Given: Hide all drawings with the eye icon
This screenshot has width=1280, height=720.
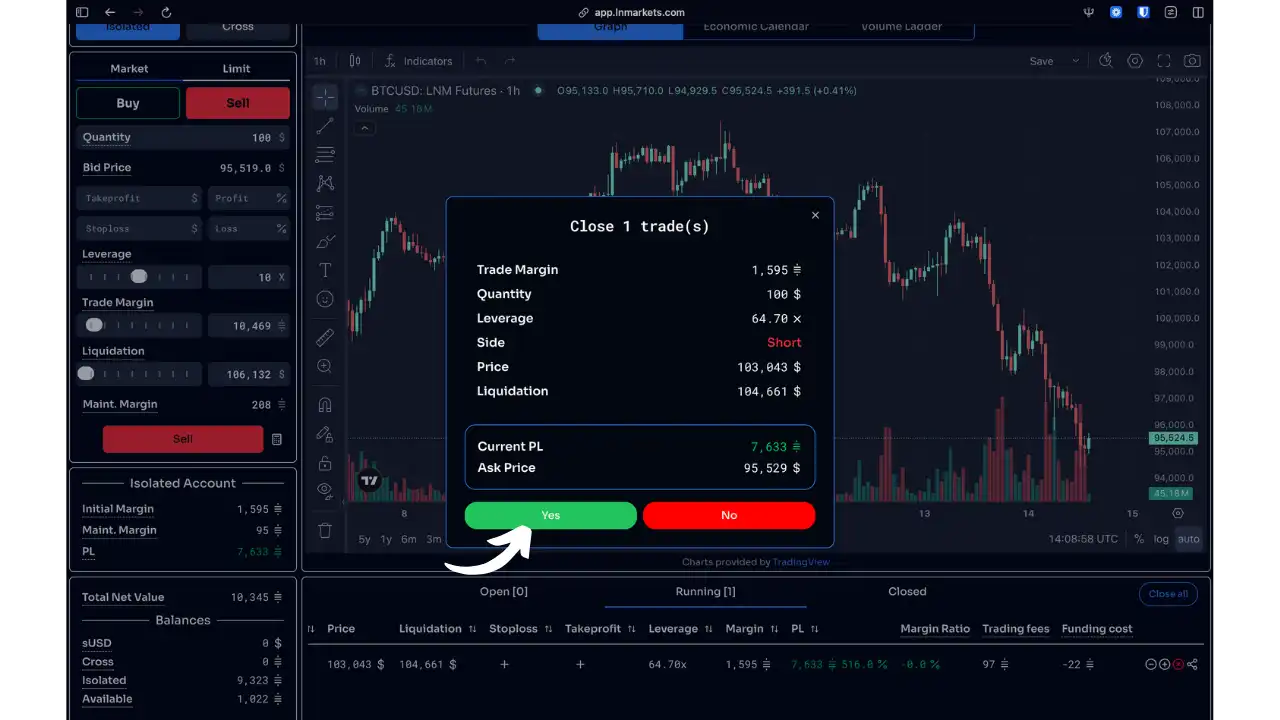Looking at the screenshot, I should [325, 490].
